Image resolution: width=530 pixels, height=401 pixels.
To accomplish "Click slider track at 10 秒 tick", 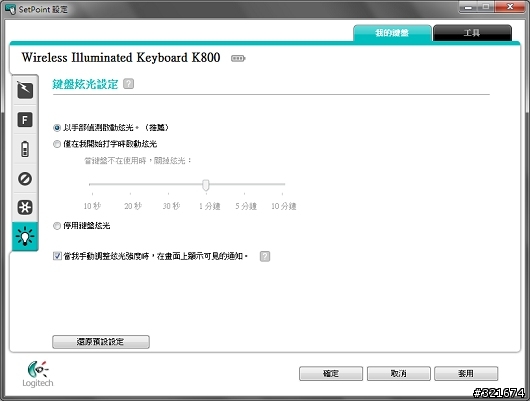I will point(92,184).
